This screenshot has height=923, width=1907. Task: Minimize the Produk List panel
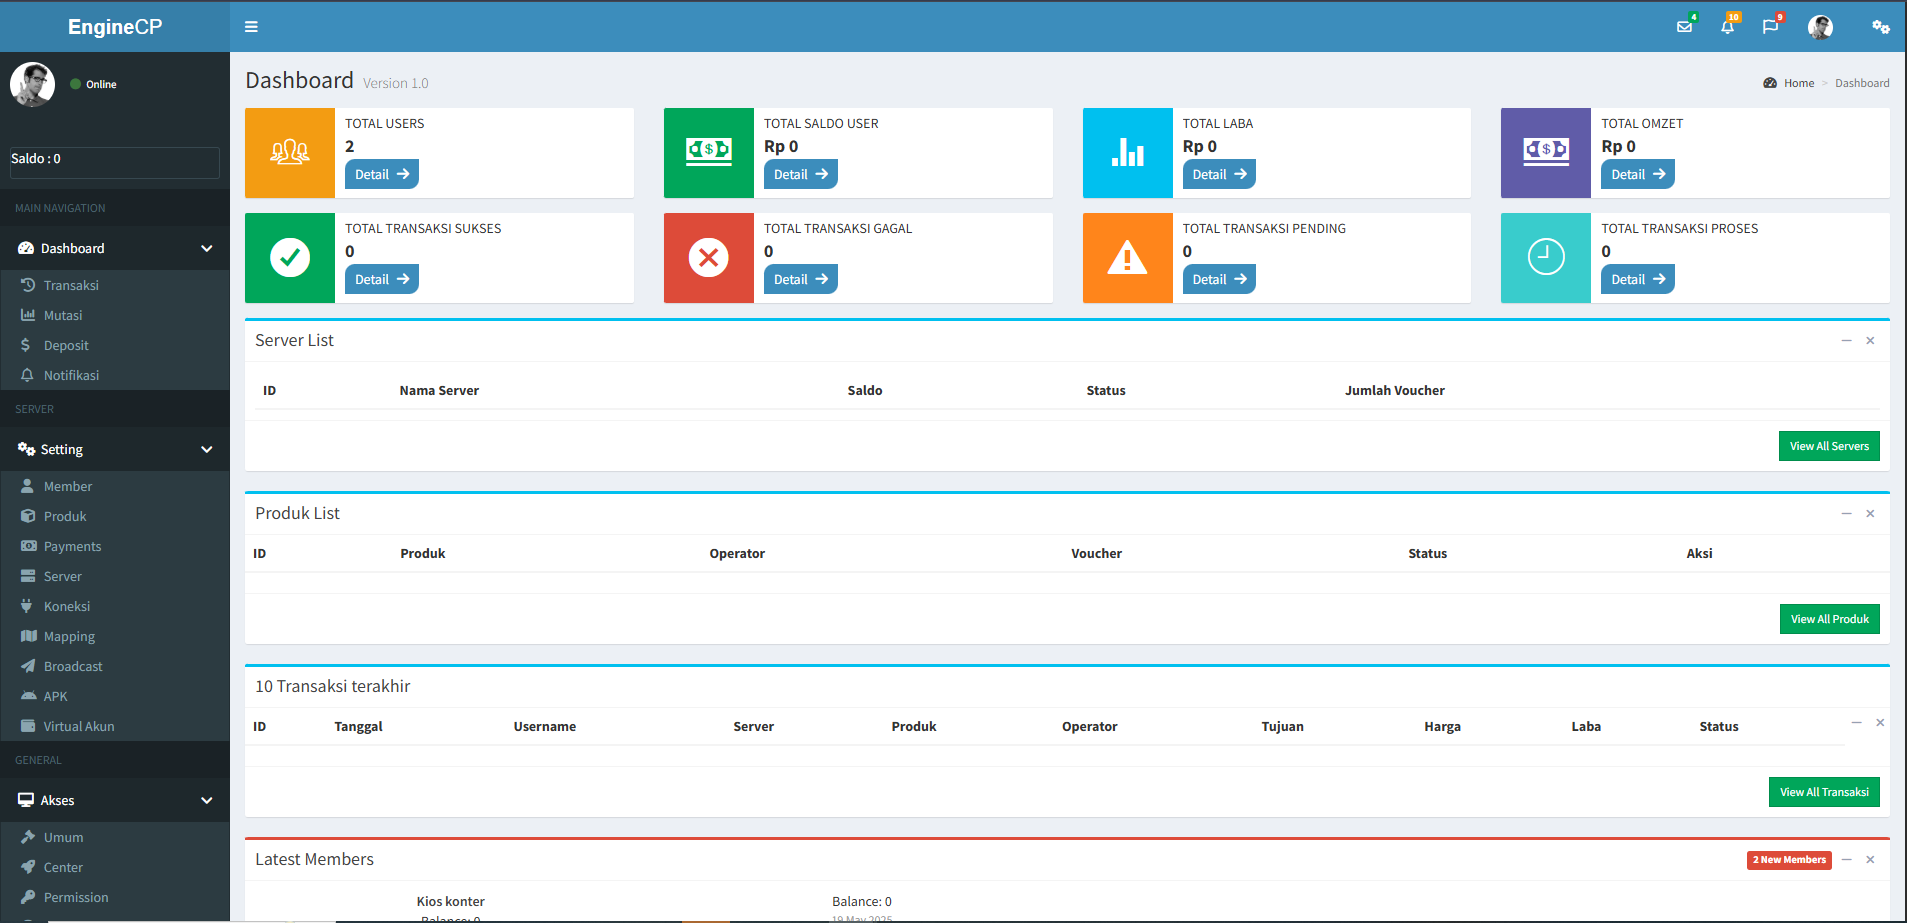click(1846, 513)
